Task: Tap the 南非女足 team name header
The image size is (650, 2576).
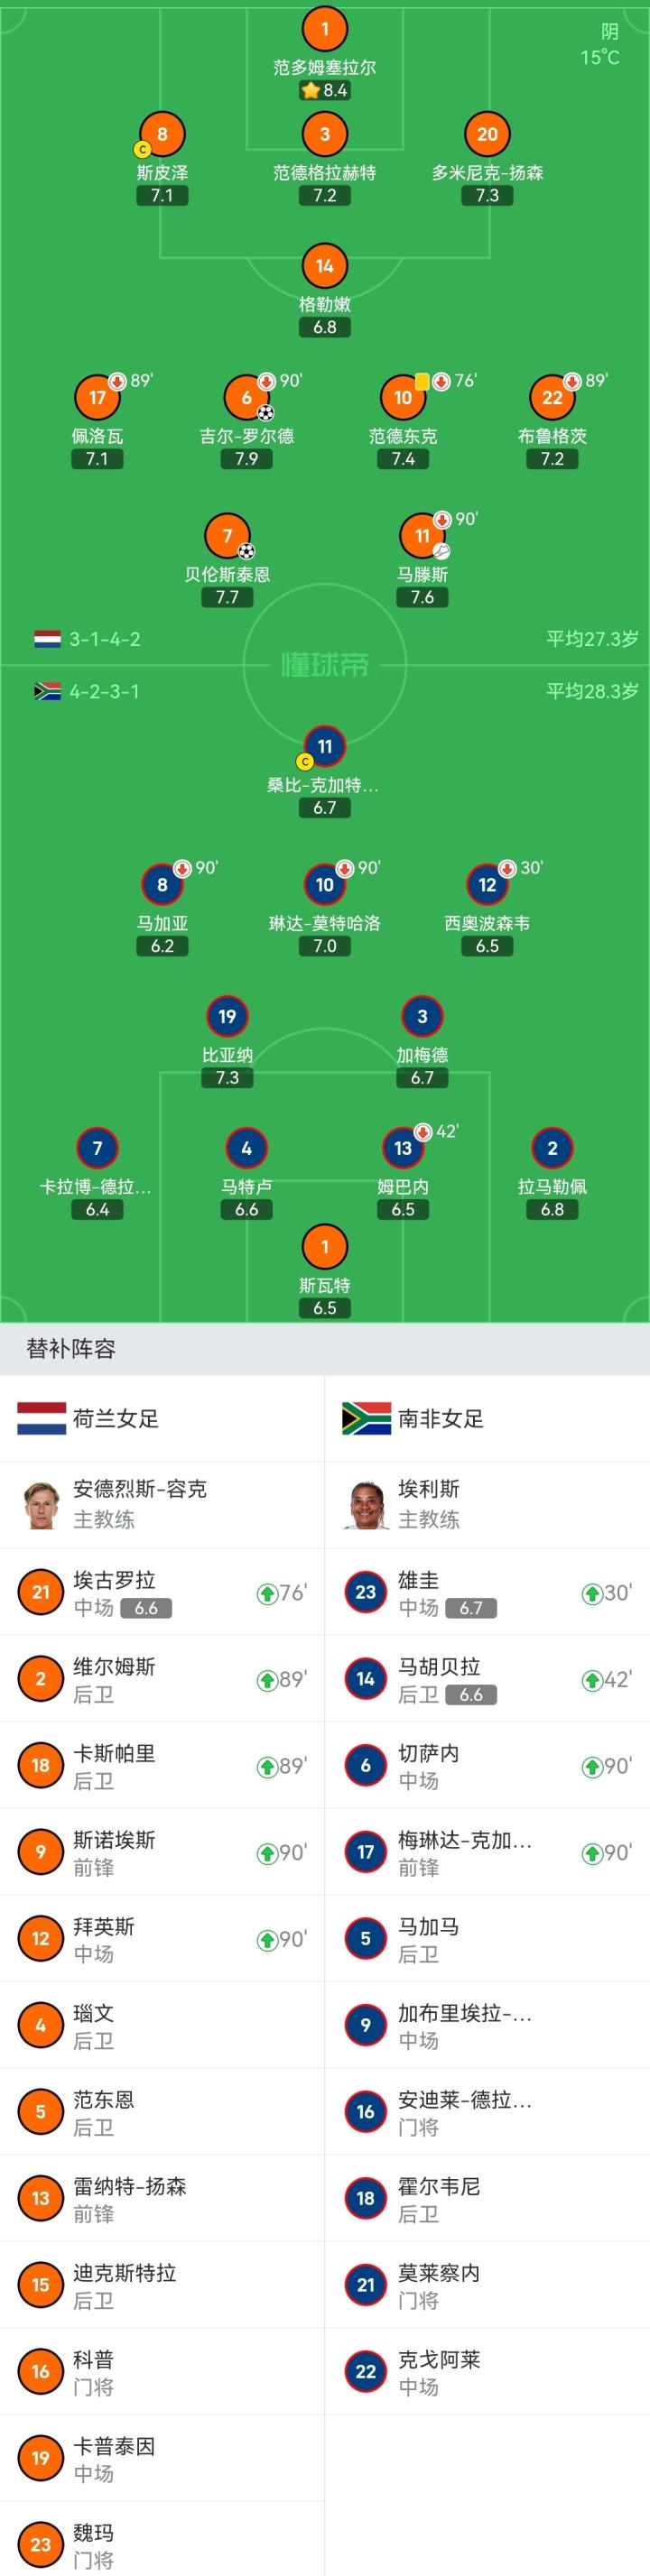Action: tap(441, 1418)
